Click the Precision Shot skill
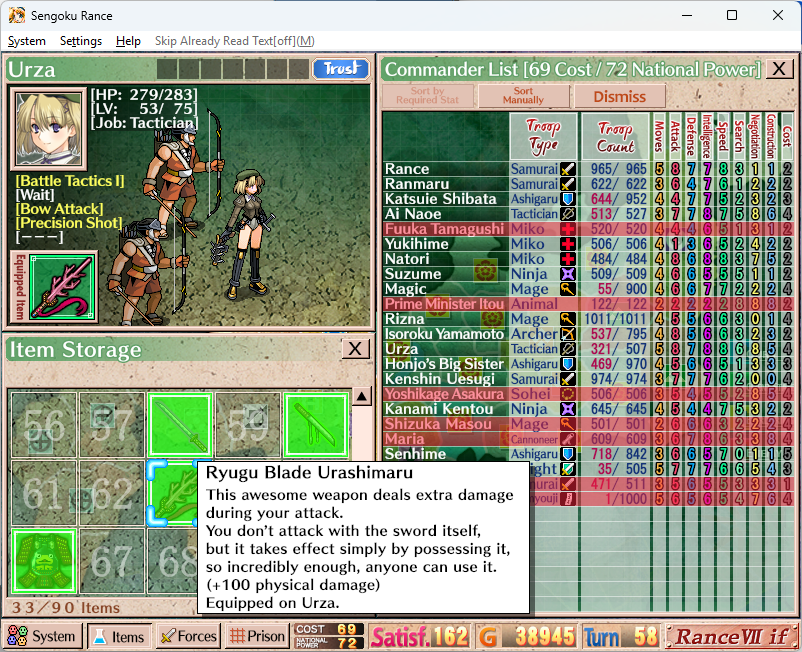 click(x=69, y=223)
